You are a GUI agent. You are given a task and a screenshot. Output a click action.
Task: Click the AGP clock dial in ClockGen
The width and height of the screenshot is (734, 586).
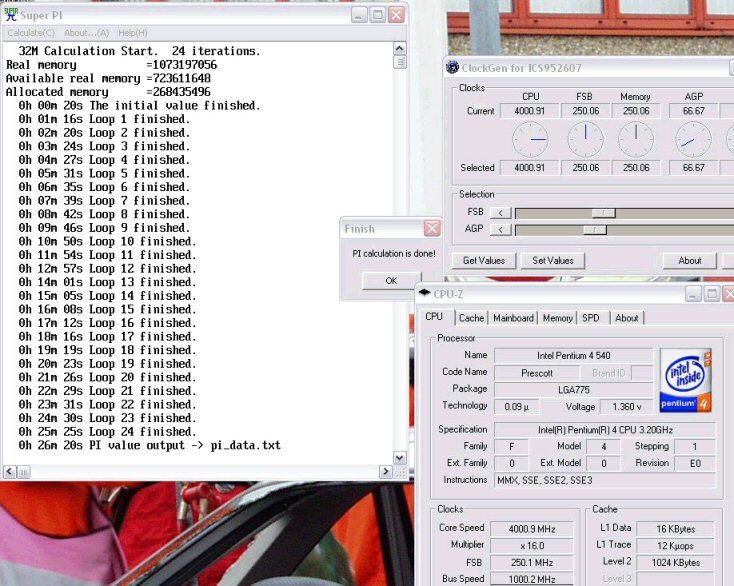tap(693, 139)
